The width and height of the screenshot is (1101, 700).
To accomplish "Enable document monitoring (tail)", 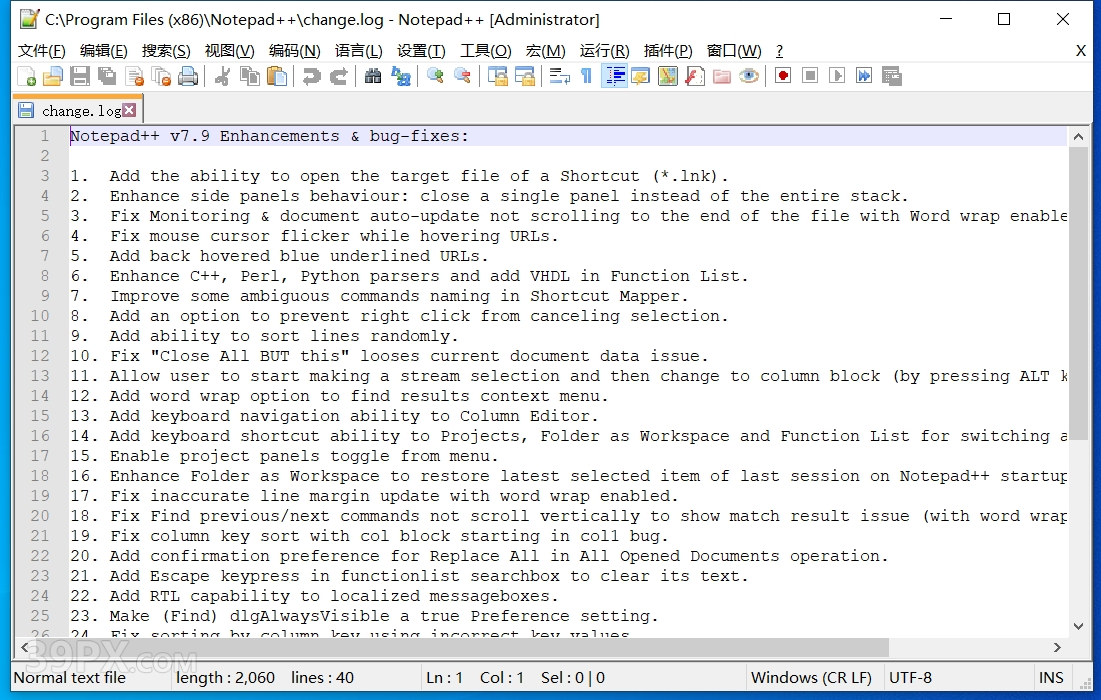I will tap(750, 76).
